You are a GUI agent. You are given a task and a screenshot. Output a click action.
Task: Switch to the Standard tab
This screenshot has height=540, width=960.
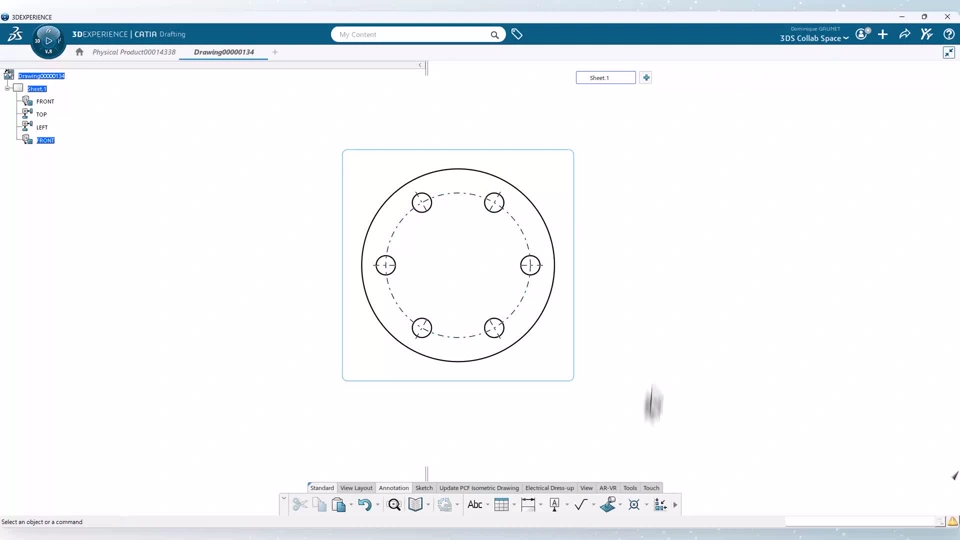coord(321,488)
